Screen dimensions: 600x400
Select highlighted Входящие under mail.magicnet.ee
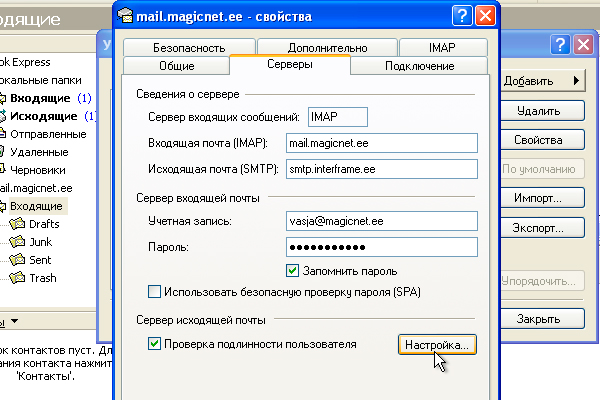[x=36, y=206]
